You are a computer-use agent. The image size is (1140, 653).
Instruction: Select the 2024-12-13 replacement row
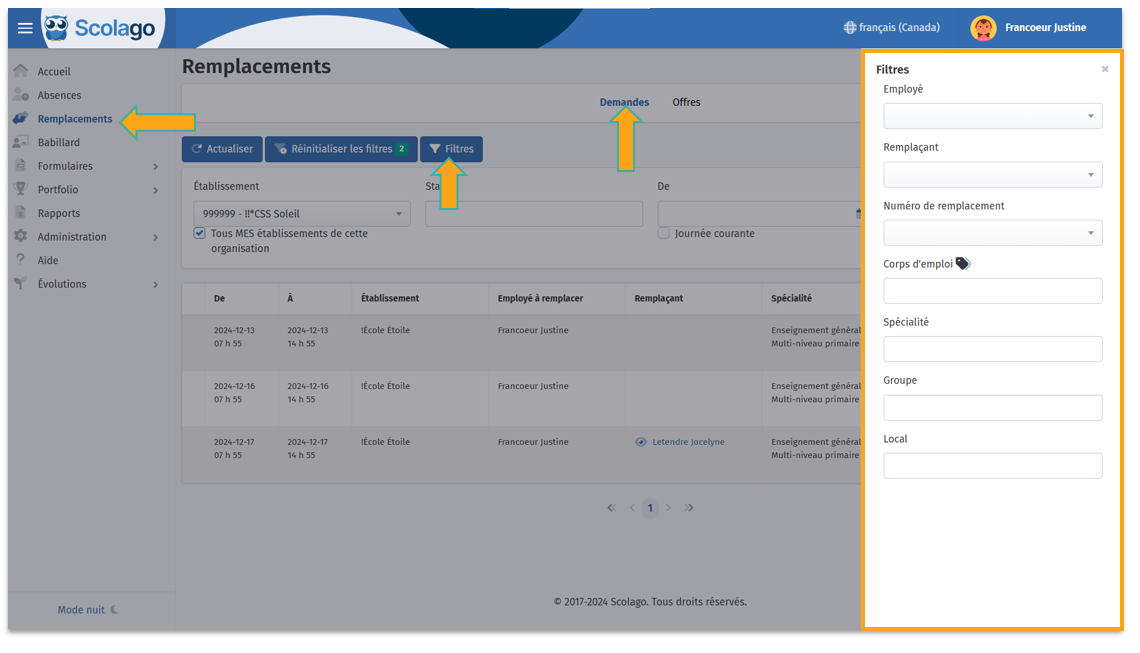click(521, 342)
